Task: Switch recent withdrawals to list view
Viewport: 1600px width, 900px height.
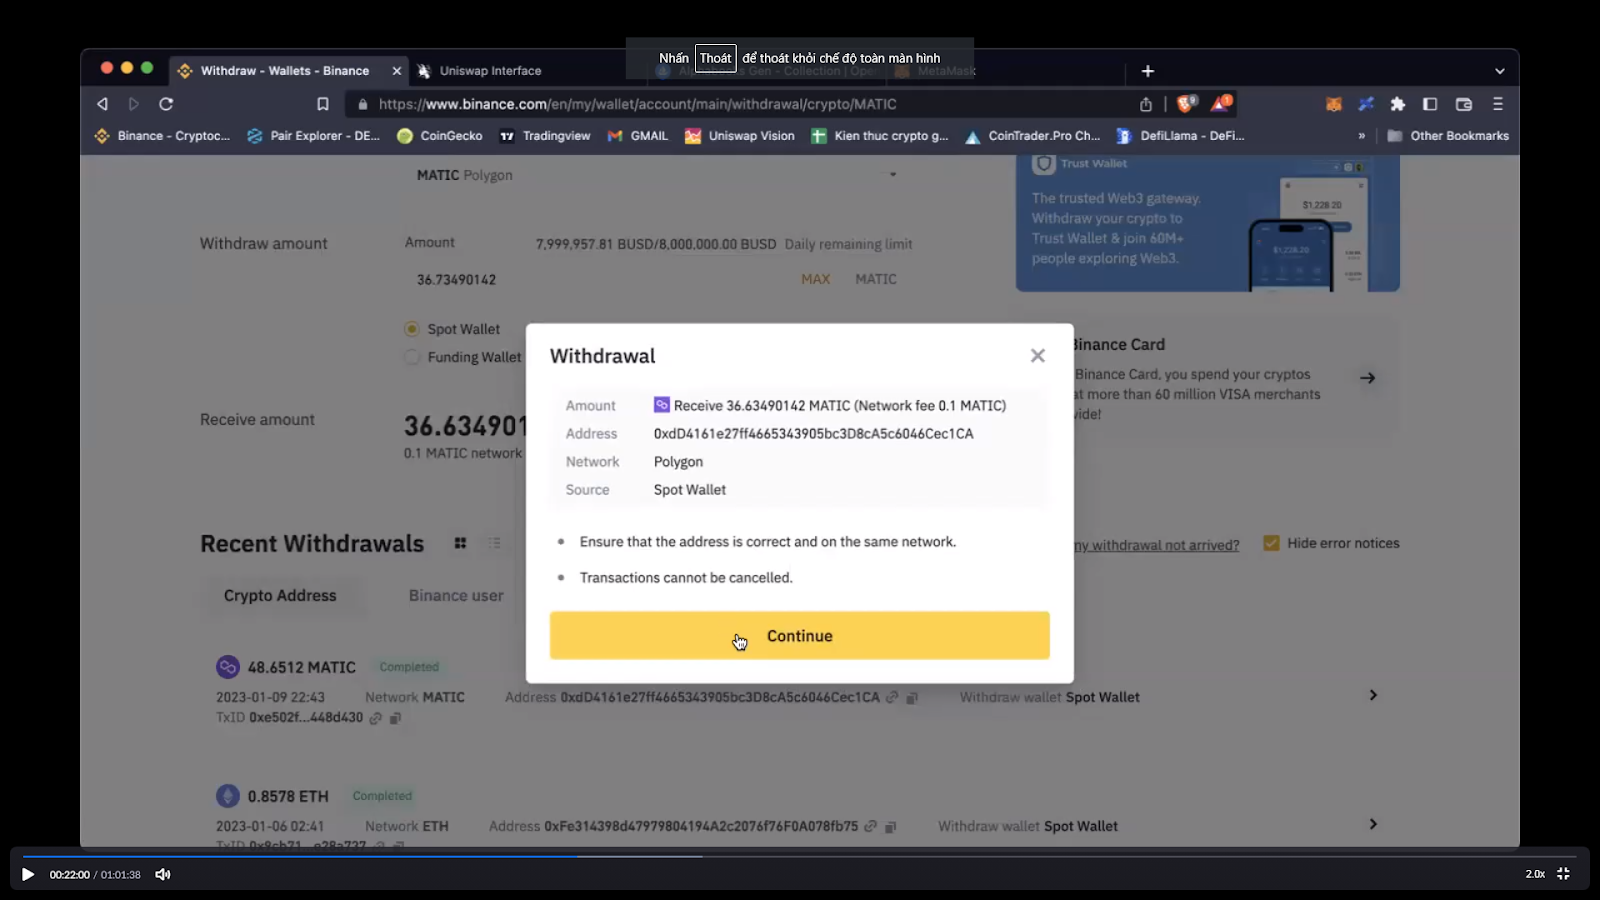Action: pyautogui.click(x=494, y=543)
